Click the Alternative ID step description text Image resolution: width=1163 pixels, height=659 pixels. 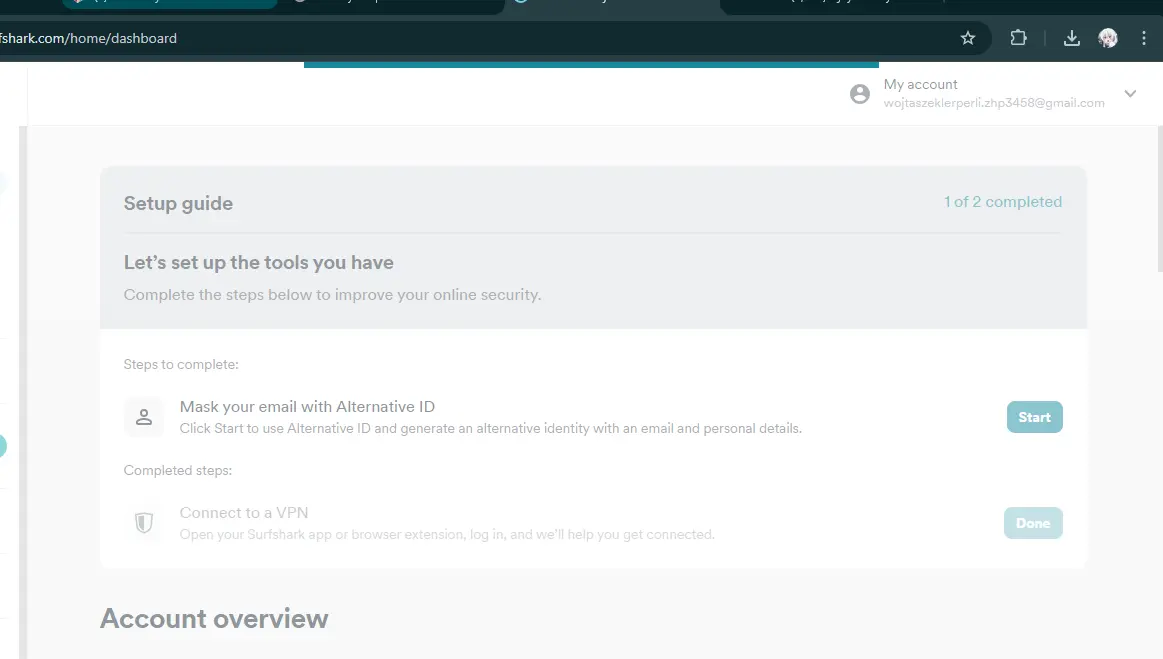tap(490, 428)
